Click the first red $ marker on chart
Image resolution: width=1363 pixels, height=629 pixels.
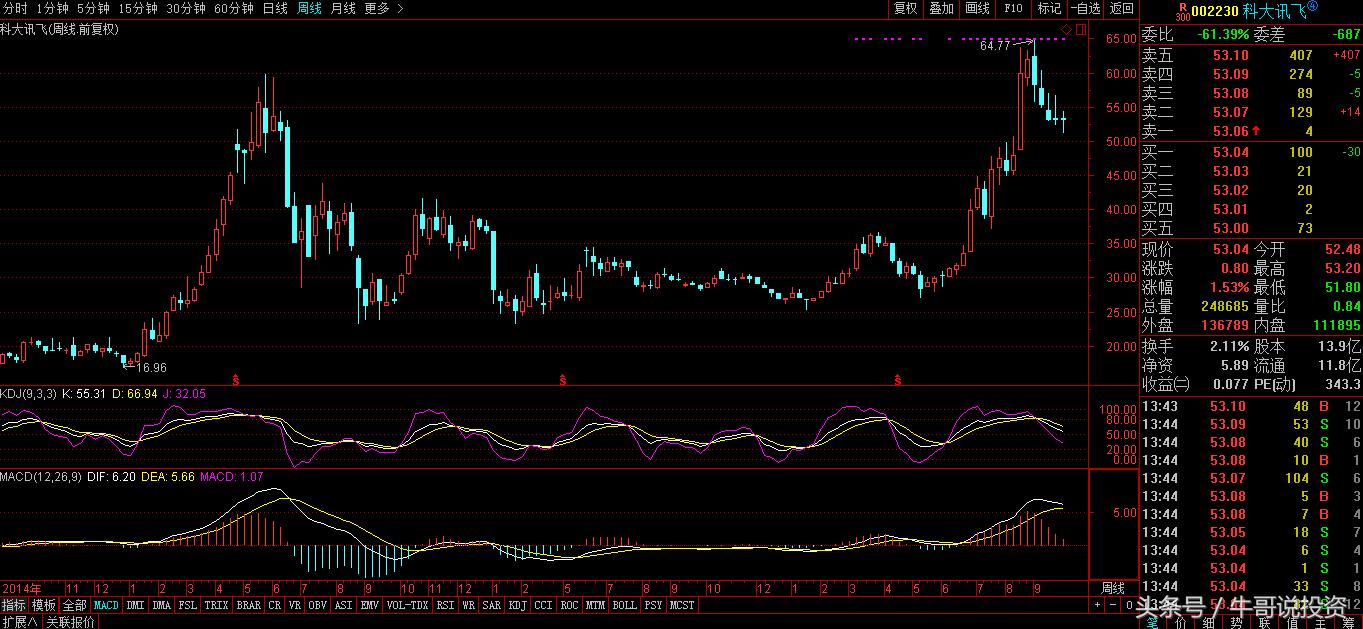pos(236,380)
